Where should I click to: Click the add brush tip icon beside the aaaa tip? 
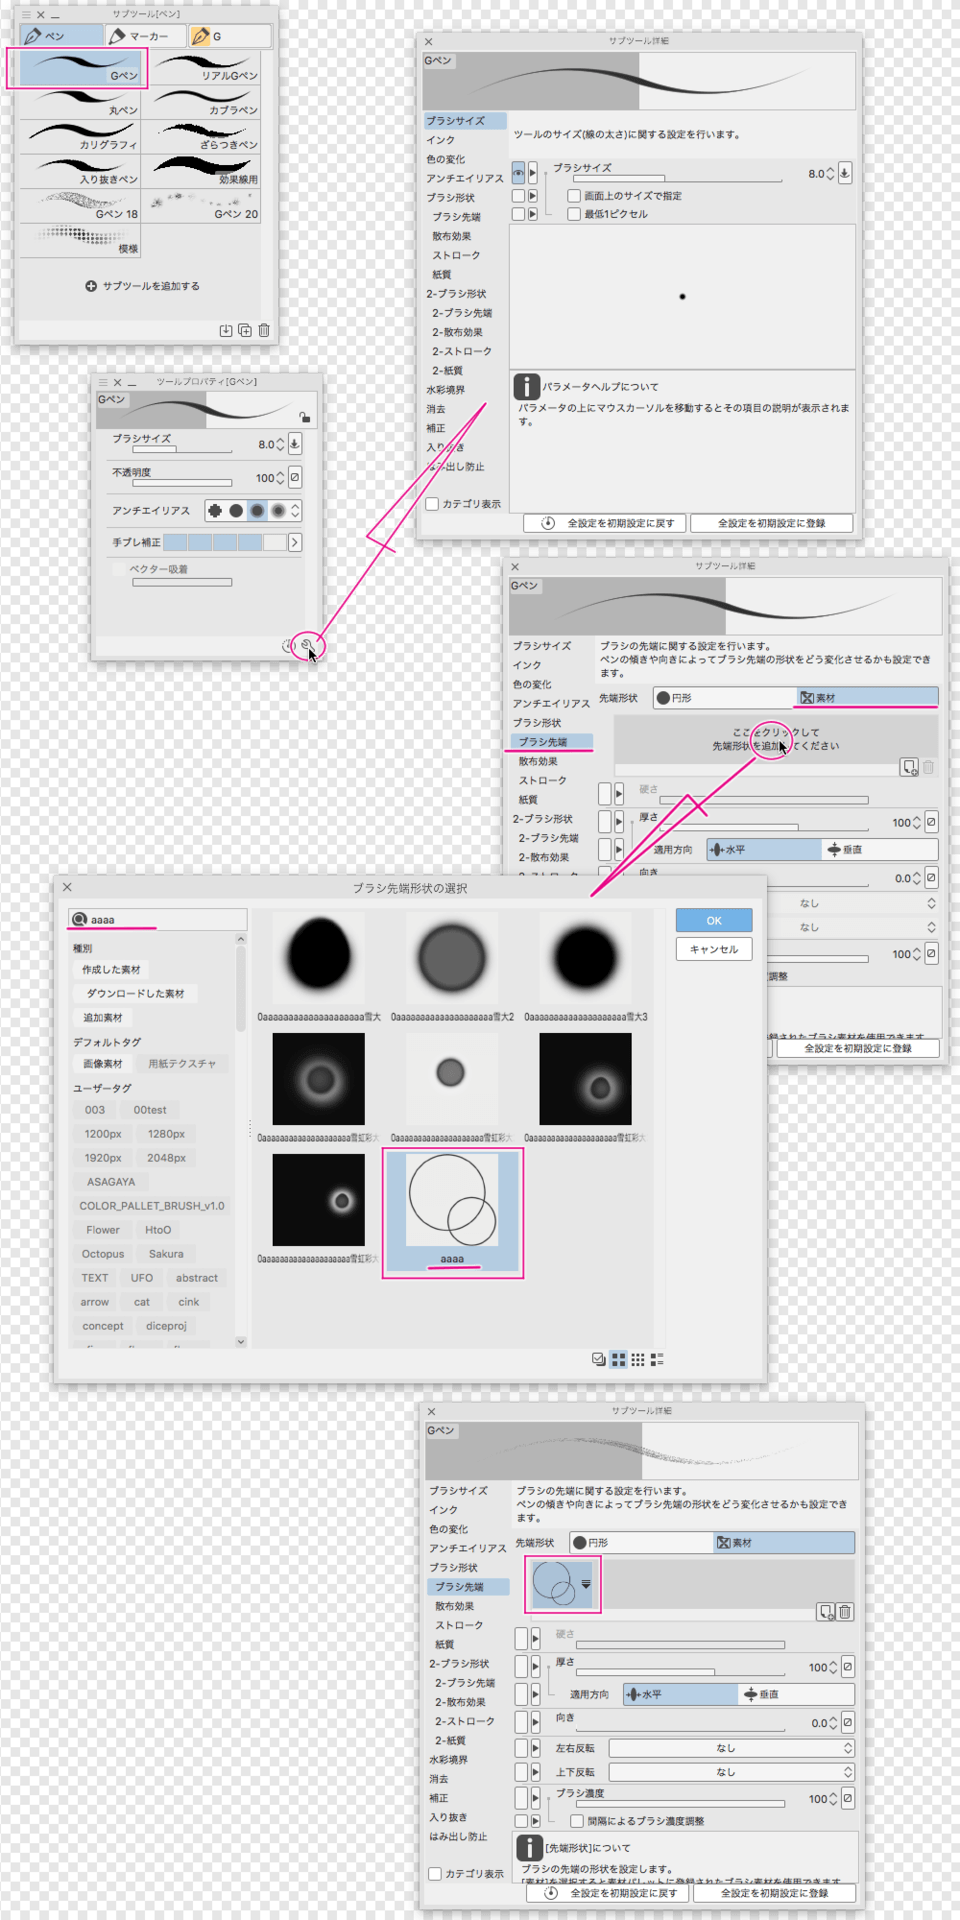(825, 1612)
